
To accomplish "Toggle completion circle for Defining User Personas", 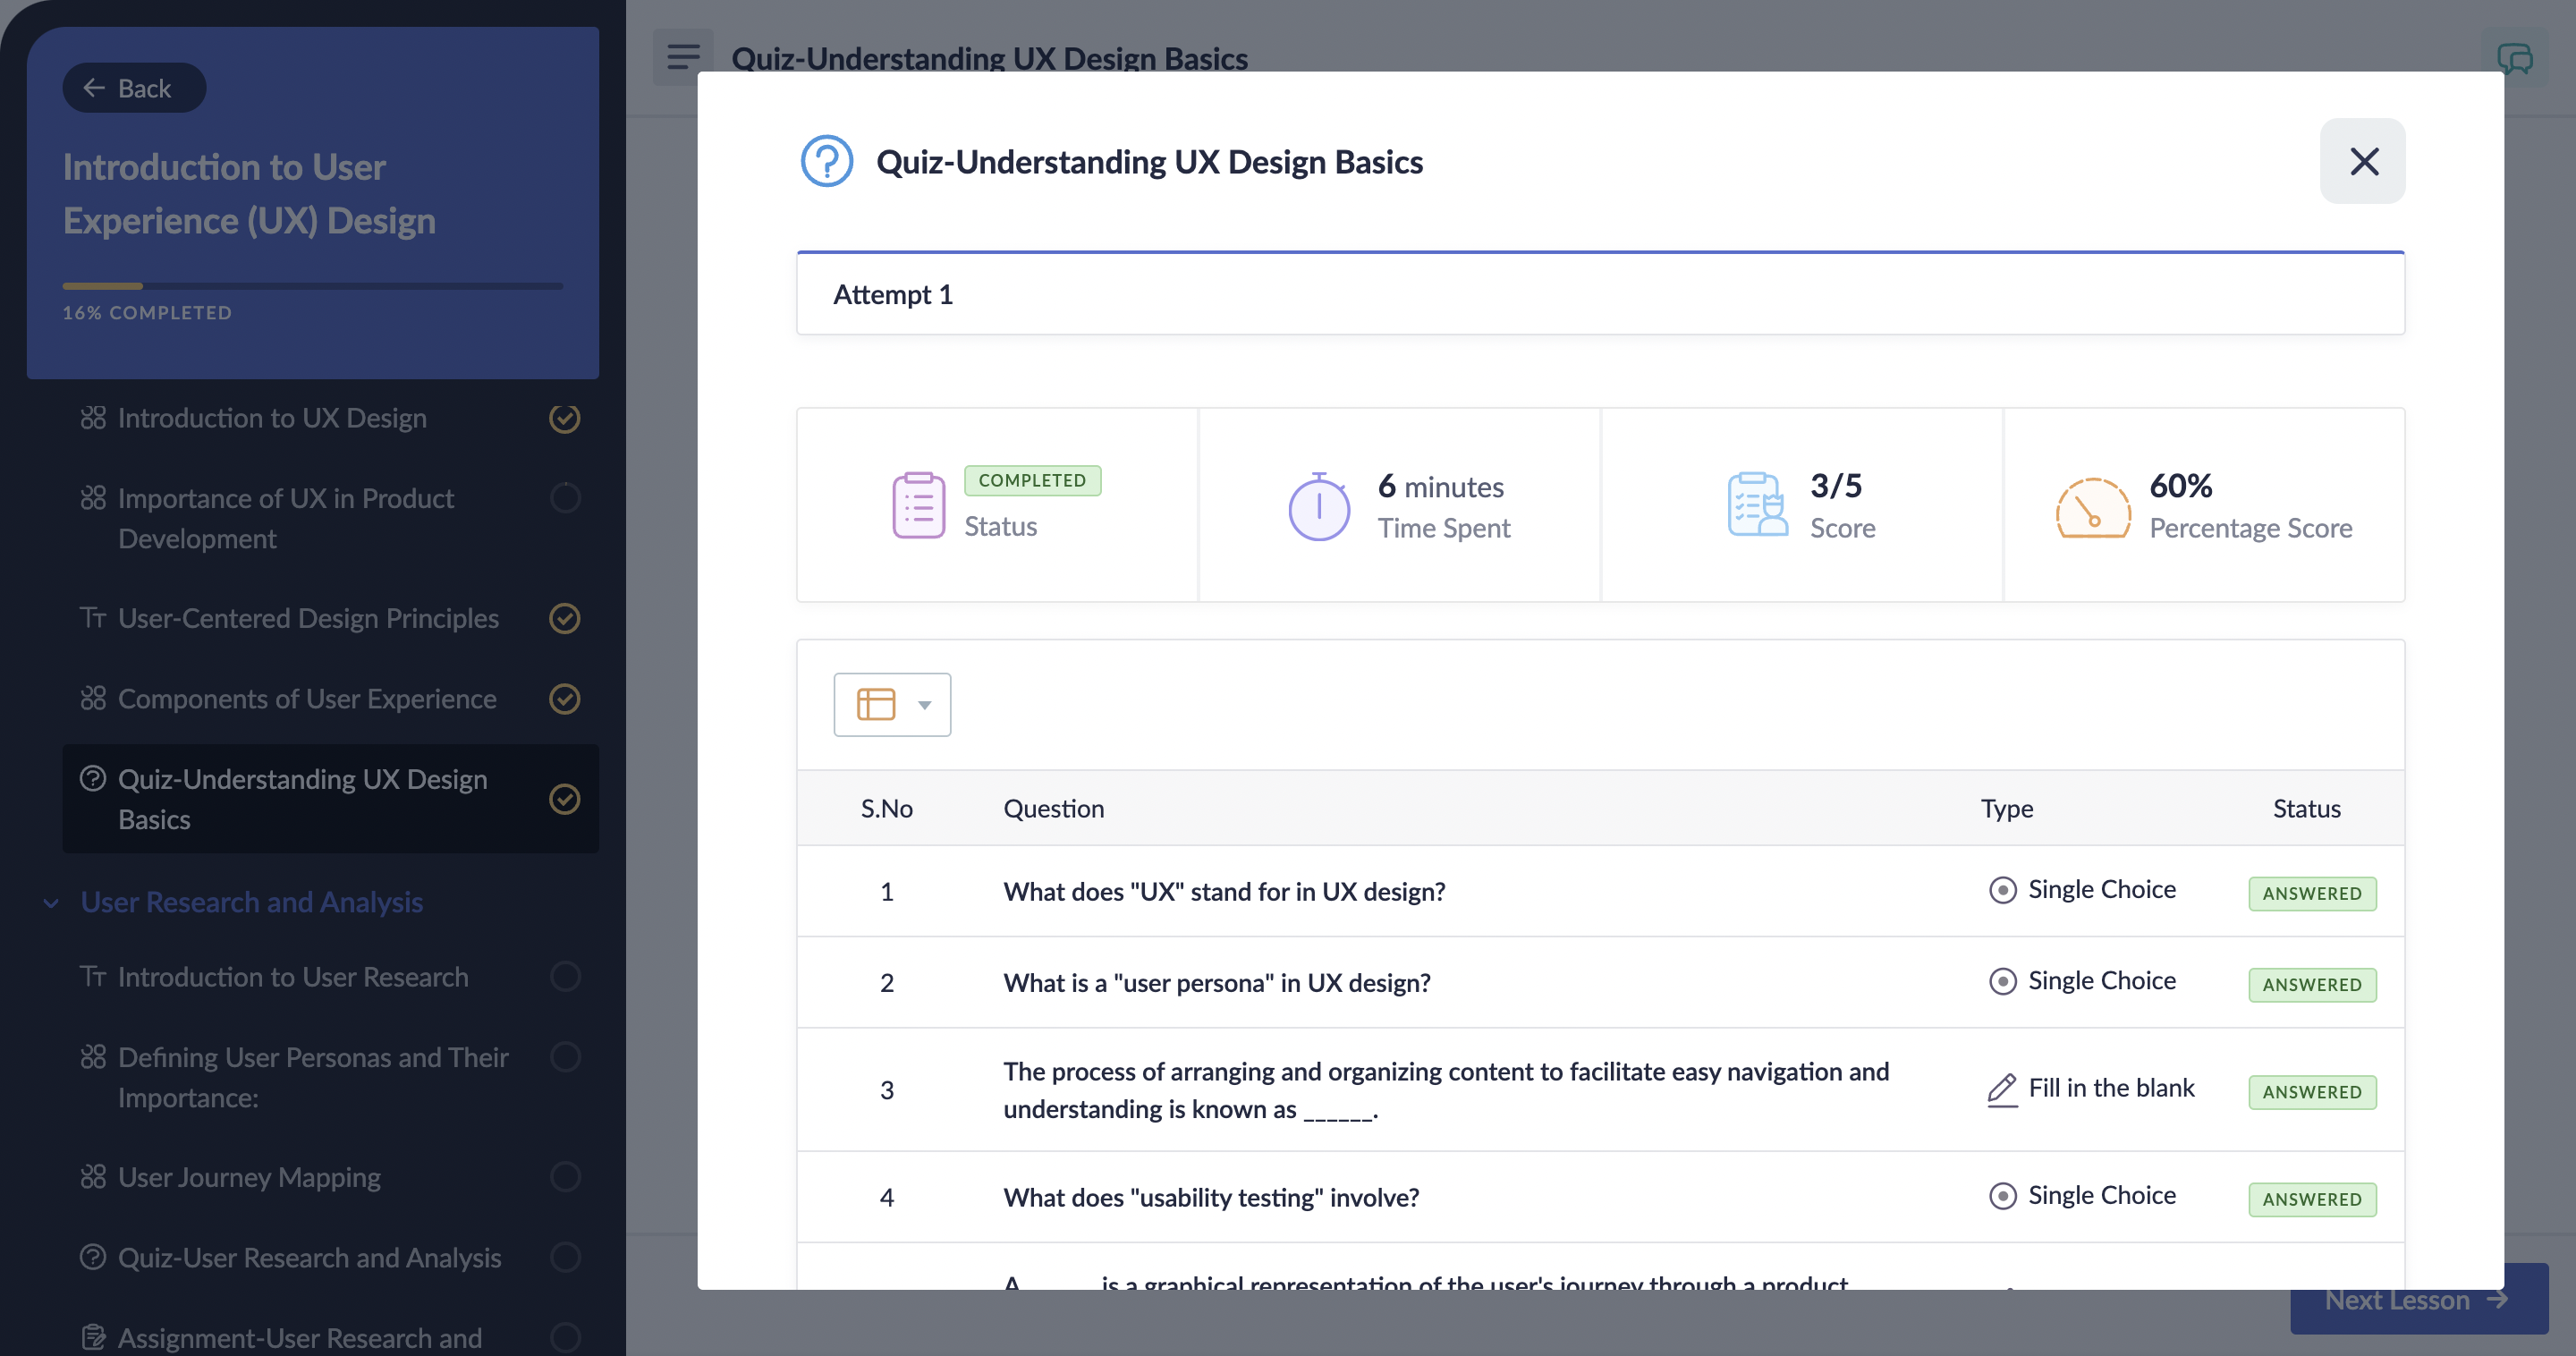I will [x=565, y=1056].
